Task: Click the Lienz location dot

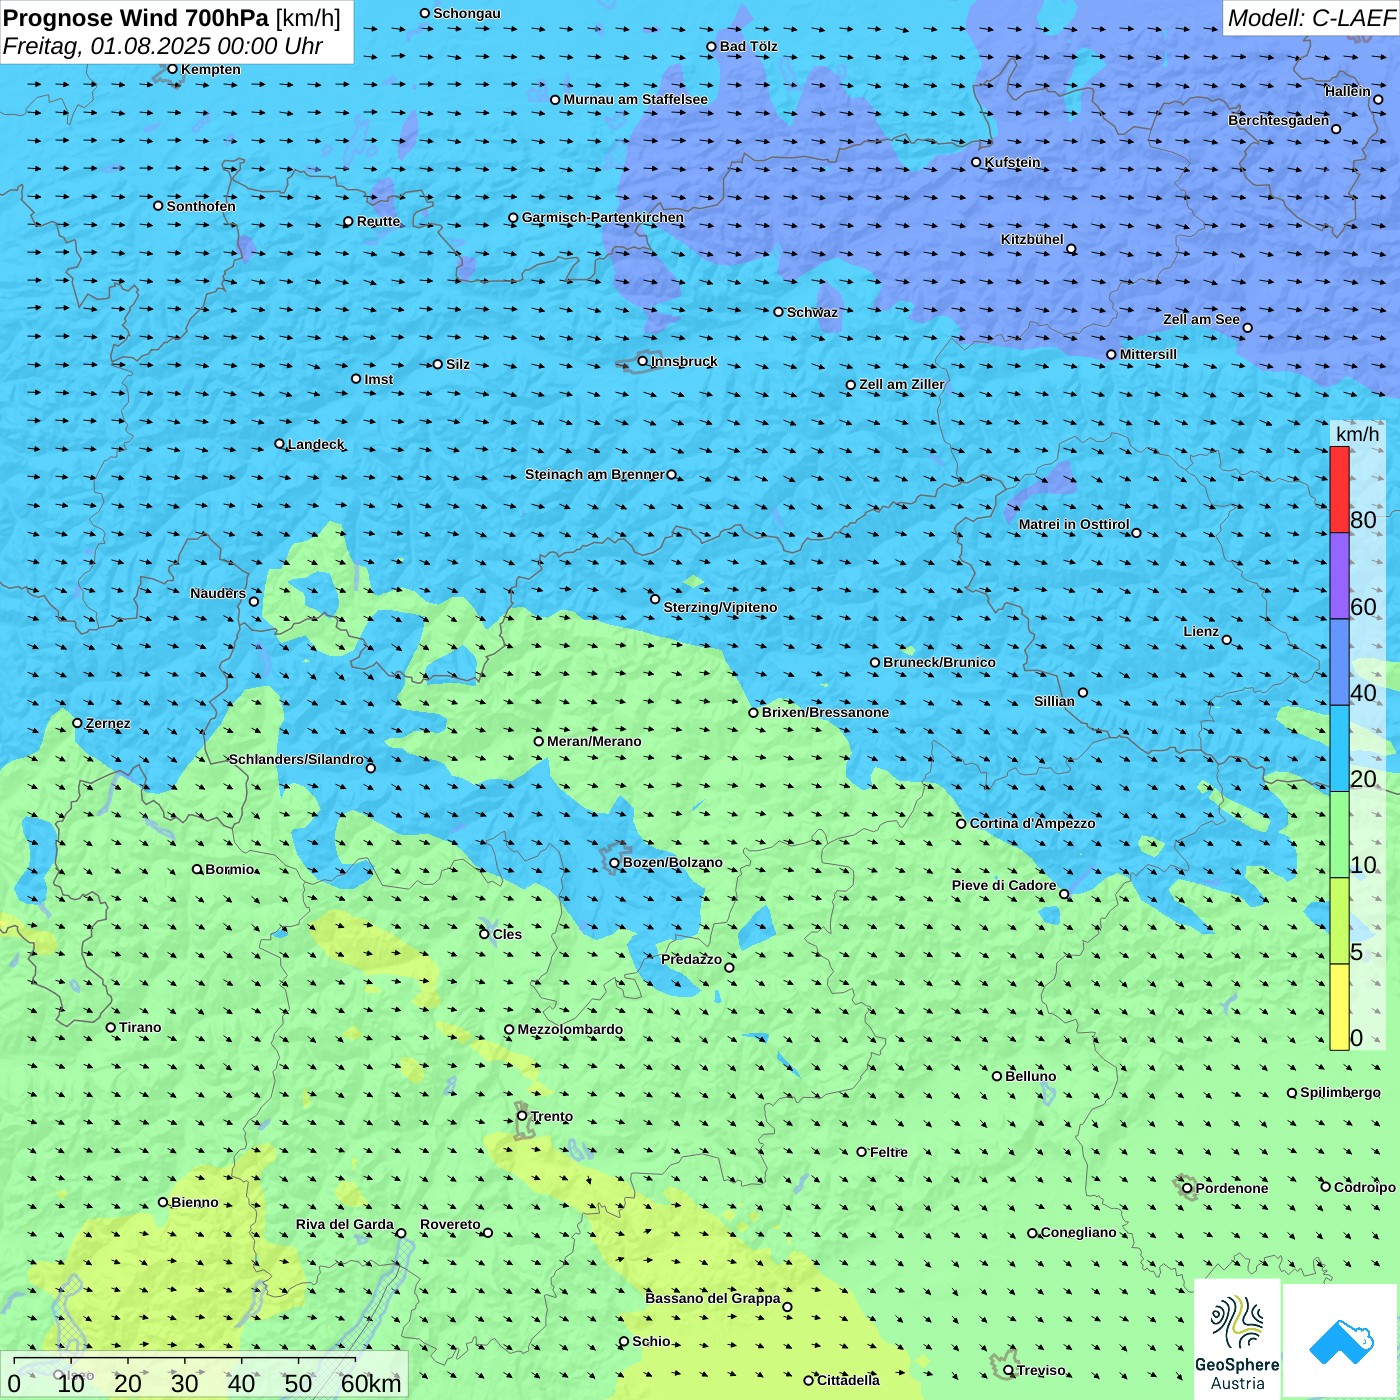Action: [1227, 640]
